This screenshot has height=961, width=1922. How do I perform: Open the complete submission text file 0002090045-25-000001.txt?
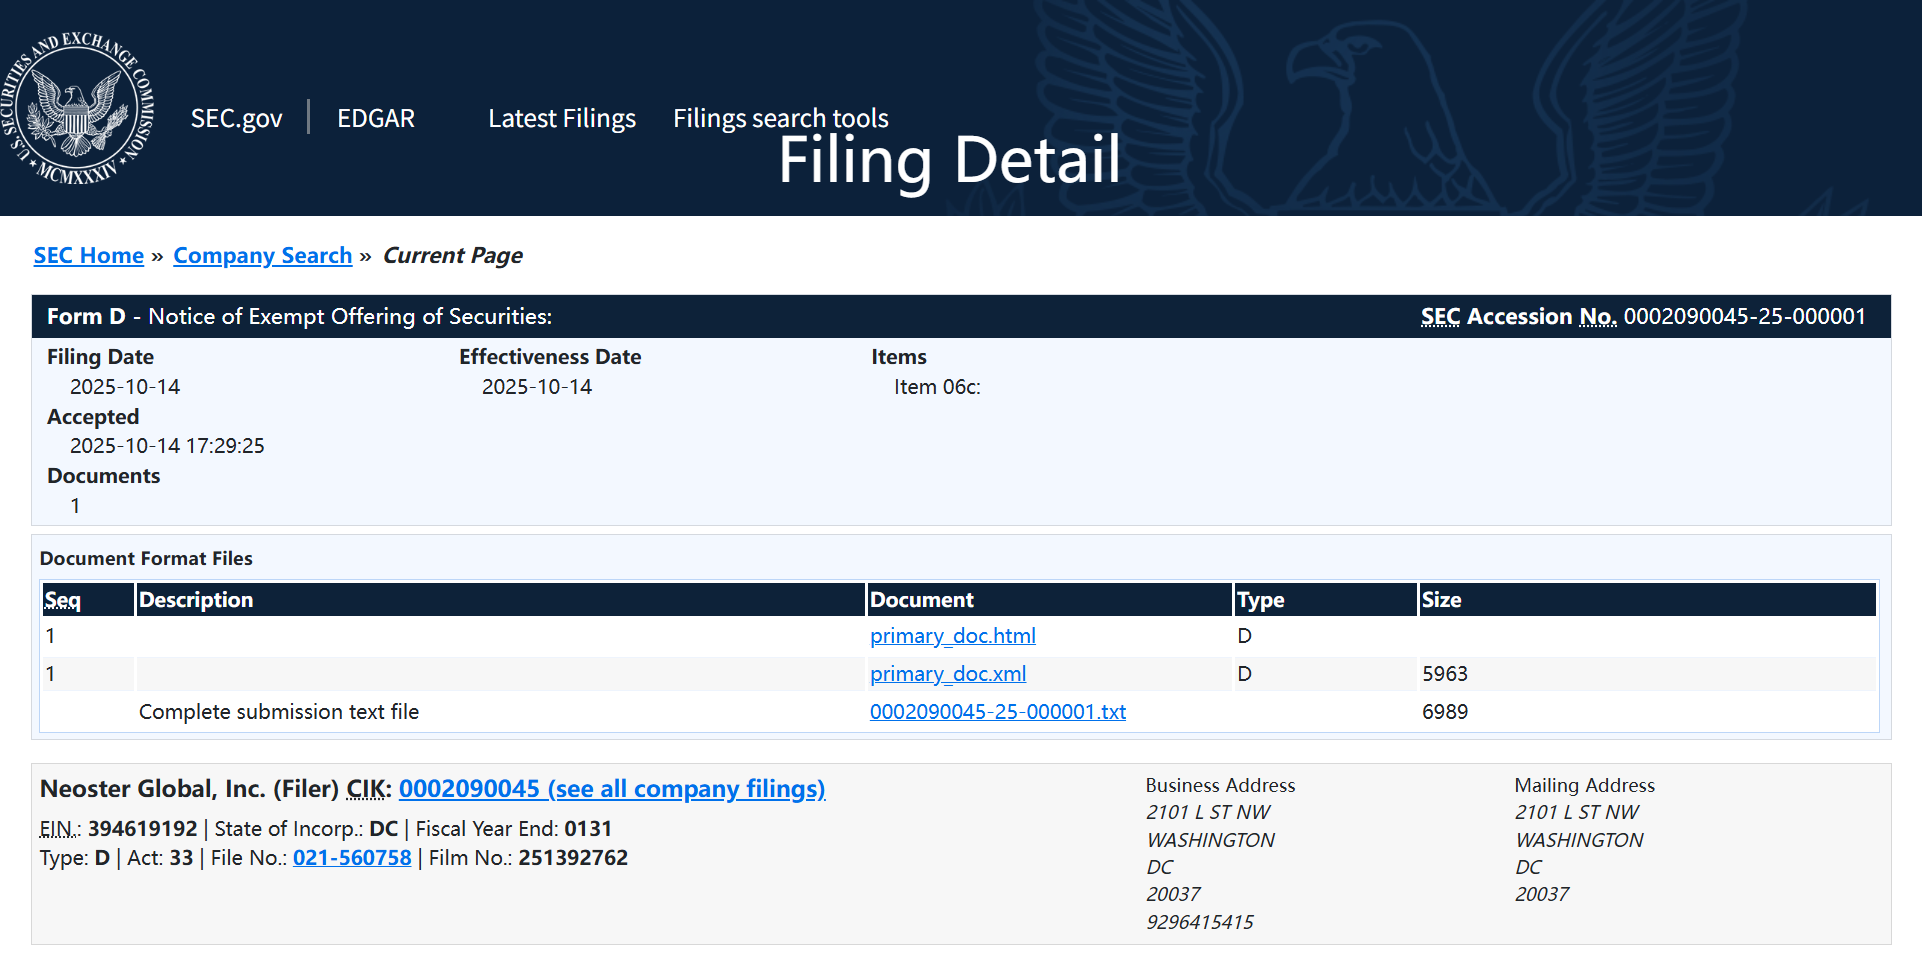[x=998, y=712]
